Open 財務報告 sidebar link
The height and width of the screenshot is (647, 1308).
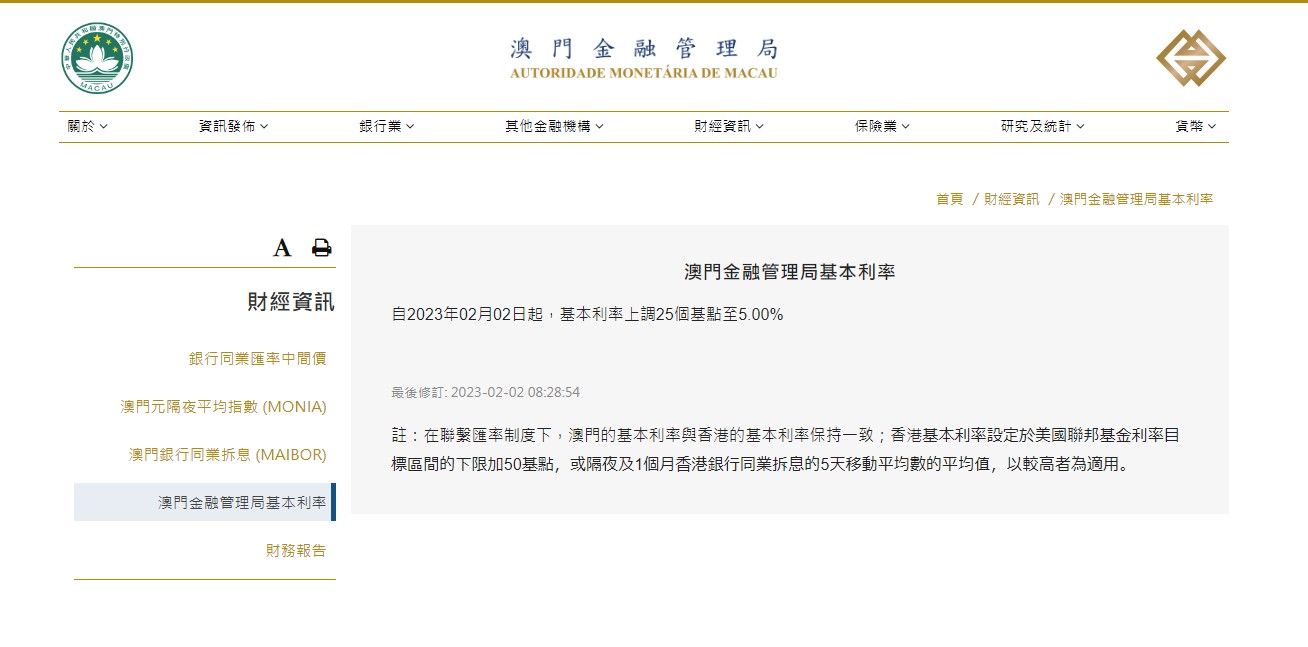(x=295, y=550)
